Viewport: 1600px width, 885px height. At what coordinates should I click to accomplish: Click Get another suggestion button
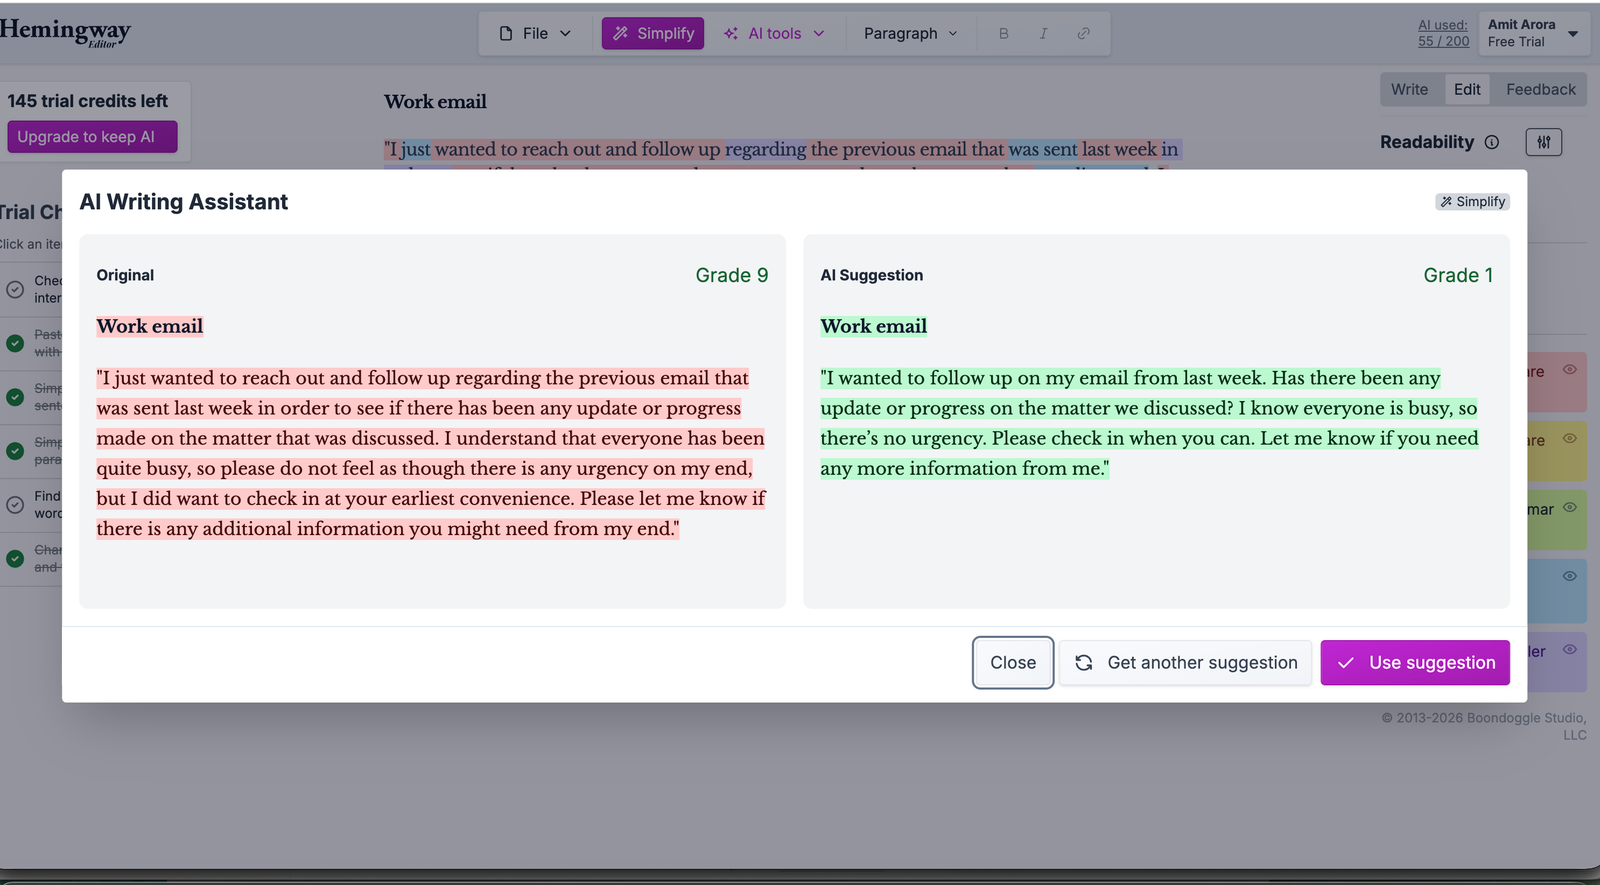1185,663
